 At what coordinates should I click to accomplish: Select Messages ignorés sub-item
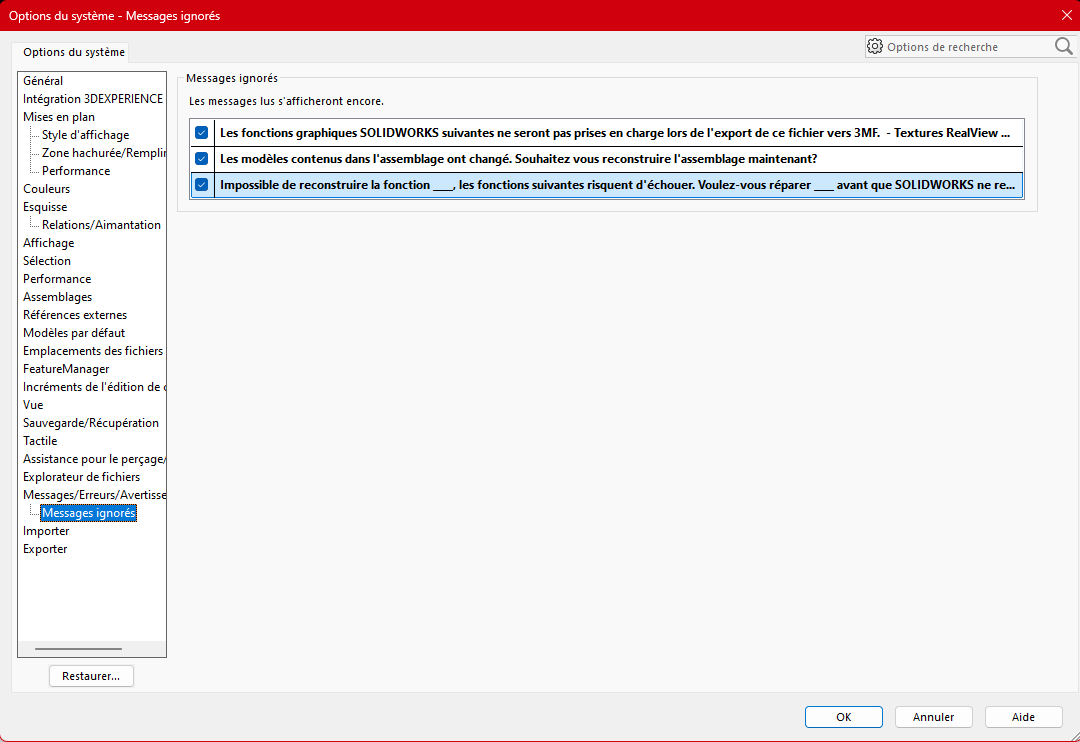pyautogui.click(x=88, y=513)
